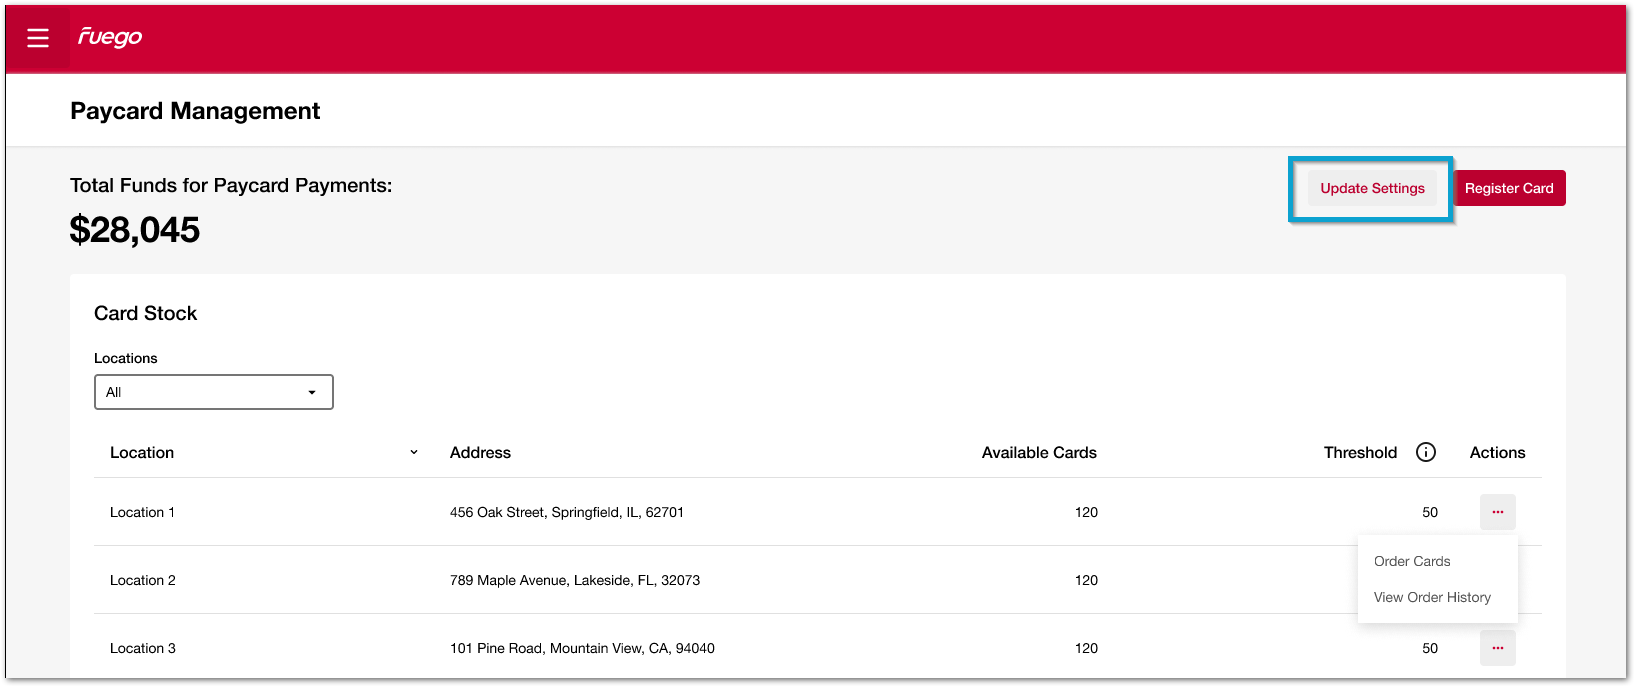Open the hamburger navigation menu

click(38, 38)
